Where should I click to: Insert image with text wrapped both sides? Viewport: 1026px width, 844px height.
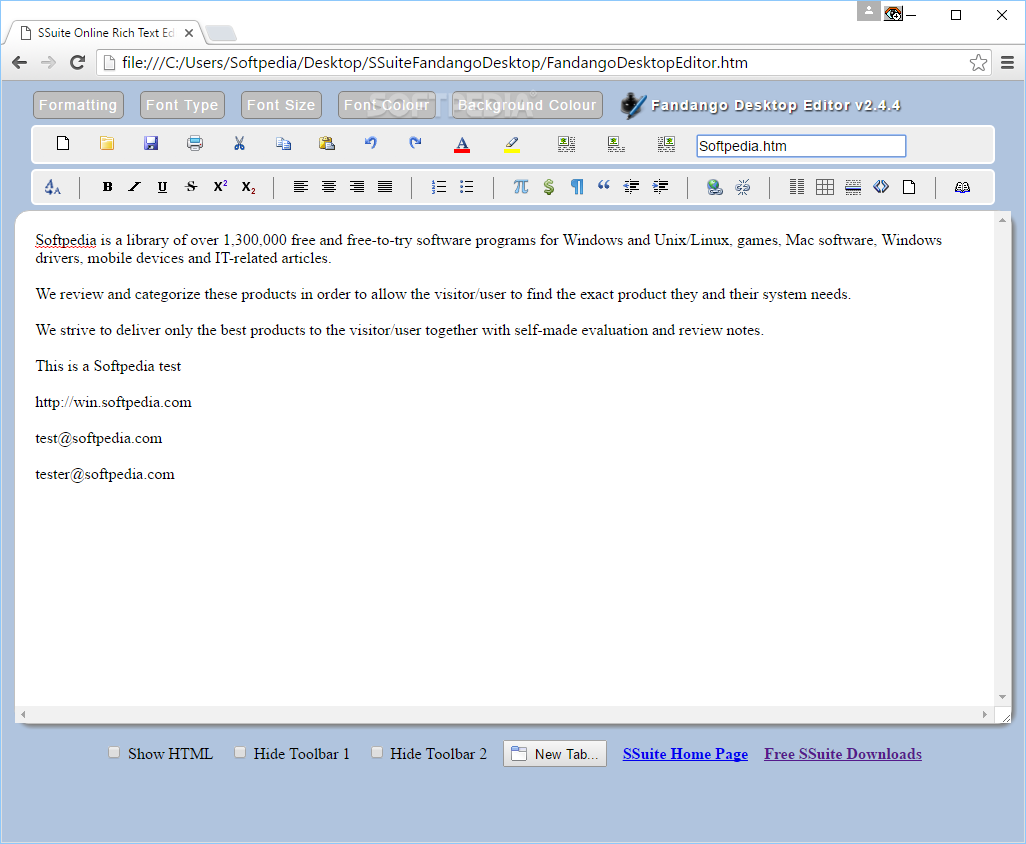tap(567, 145)
